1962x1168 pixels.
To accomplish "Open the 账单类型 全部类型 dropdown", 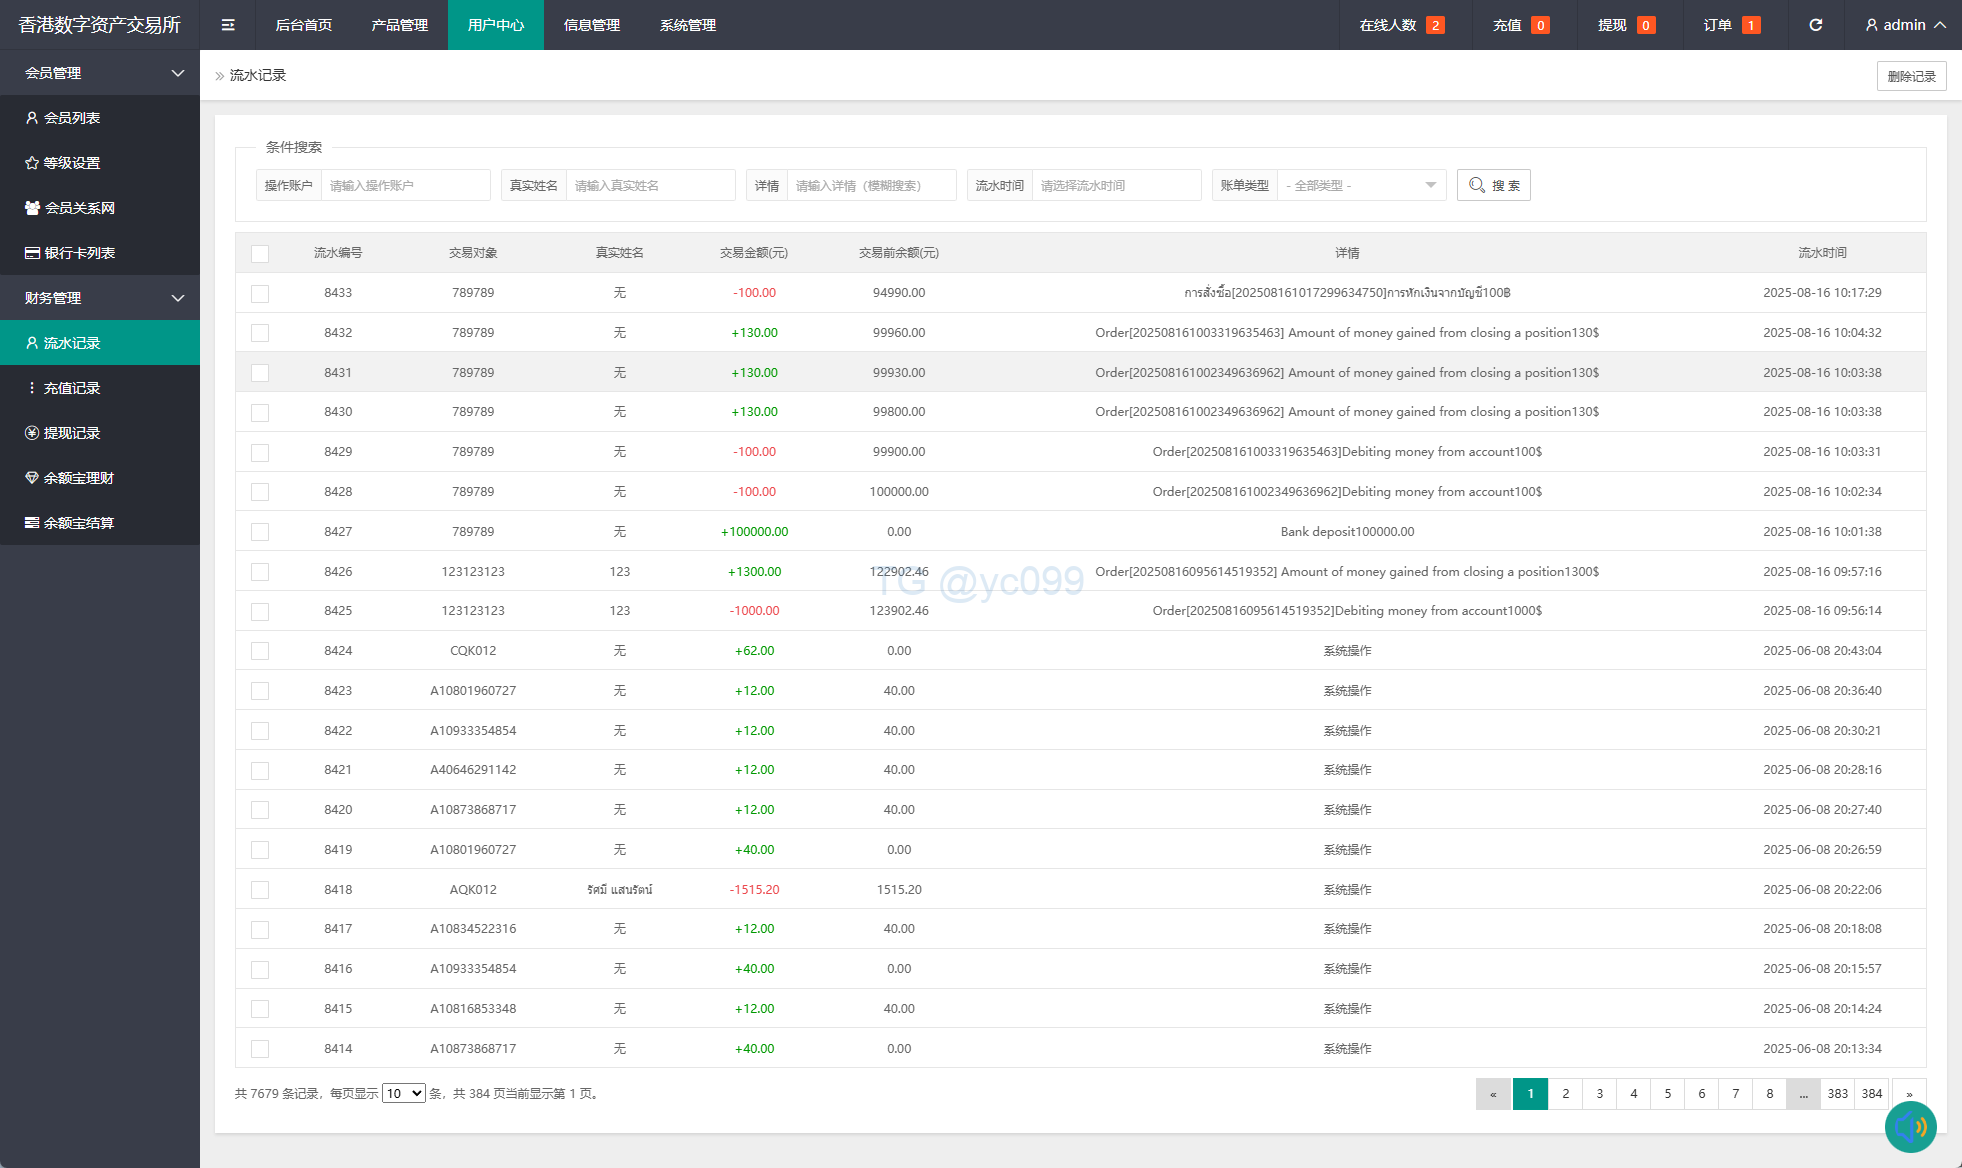I will 1361,185.
